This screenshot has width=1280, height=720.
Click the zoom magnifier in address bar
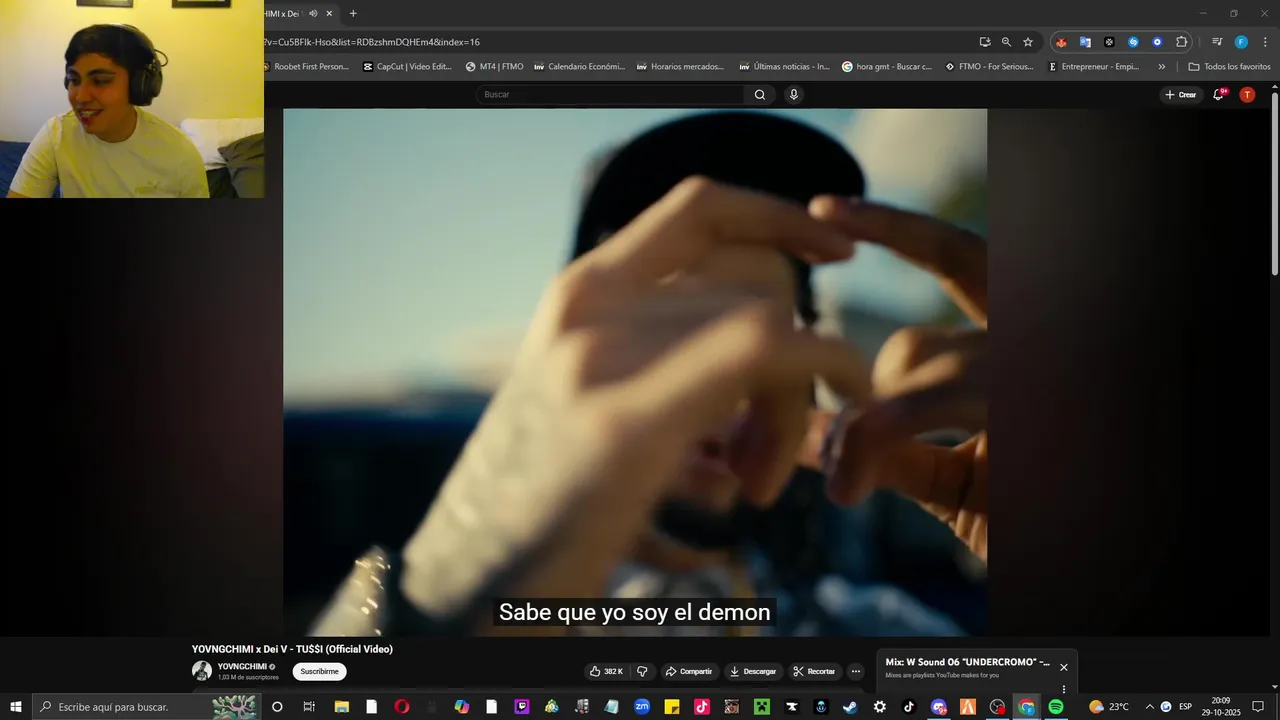pos(1006,42)
